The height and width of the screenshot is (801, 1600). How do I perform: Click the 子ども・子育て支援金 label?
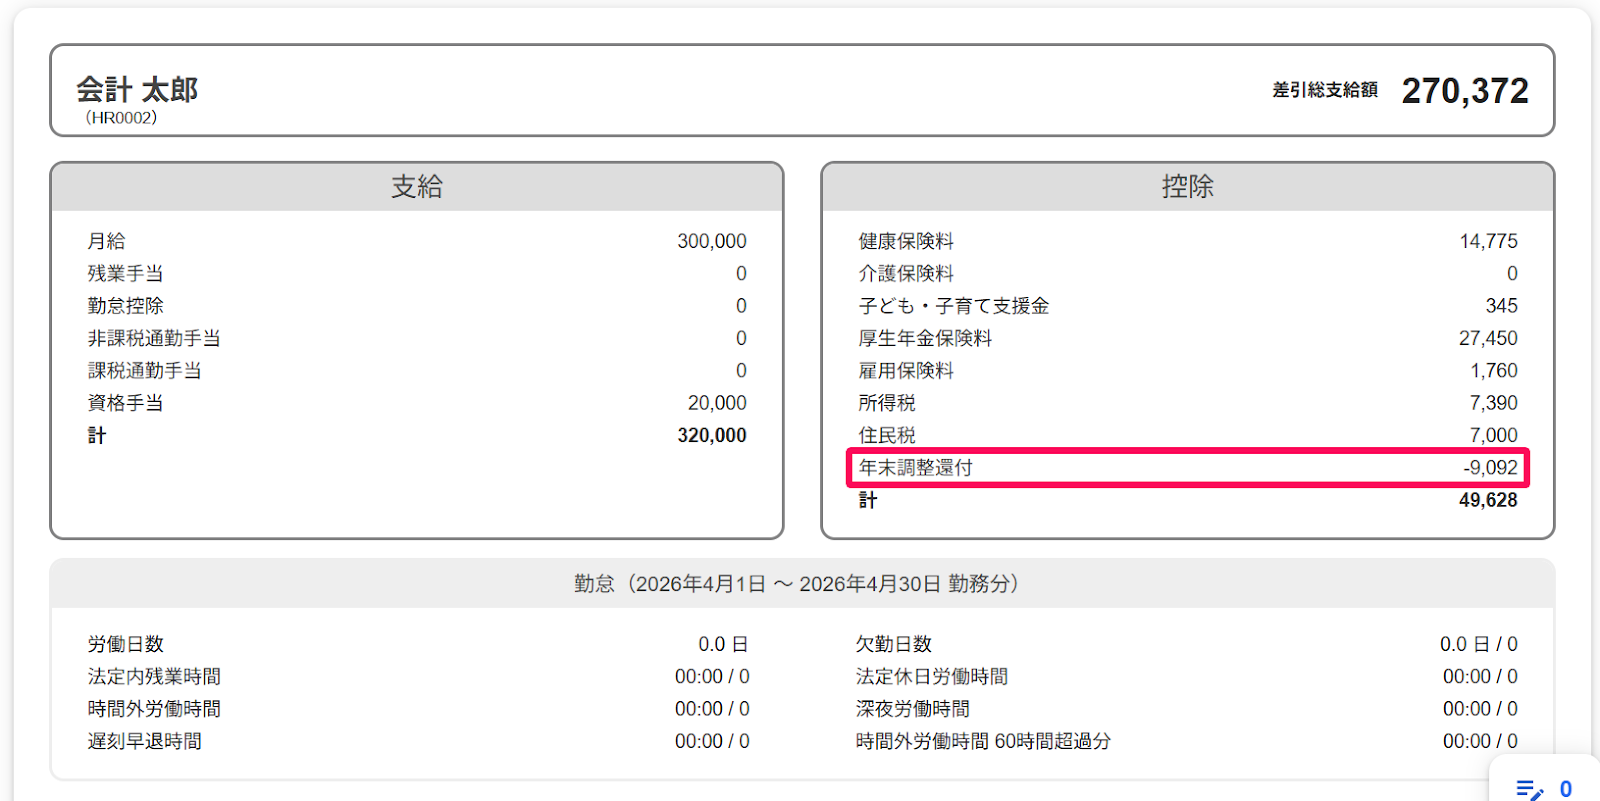(954, 305)
